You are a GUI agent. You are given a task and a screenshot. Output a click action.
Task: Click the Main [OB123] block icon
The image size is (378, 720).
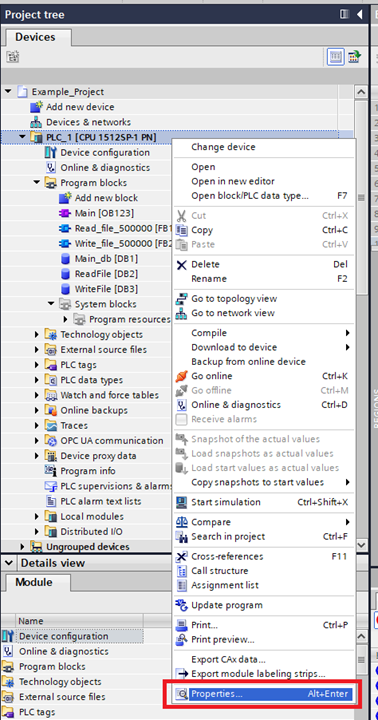(x=65, y=213)
